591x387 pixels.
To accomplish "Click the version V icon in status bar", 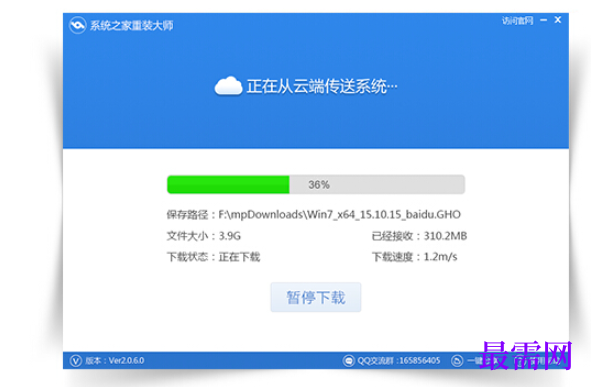I will [x=75, y=361].
